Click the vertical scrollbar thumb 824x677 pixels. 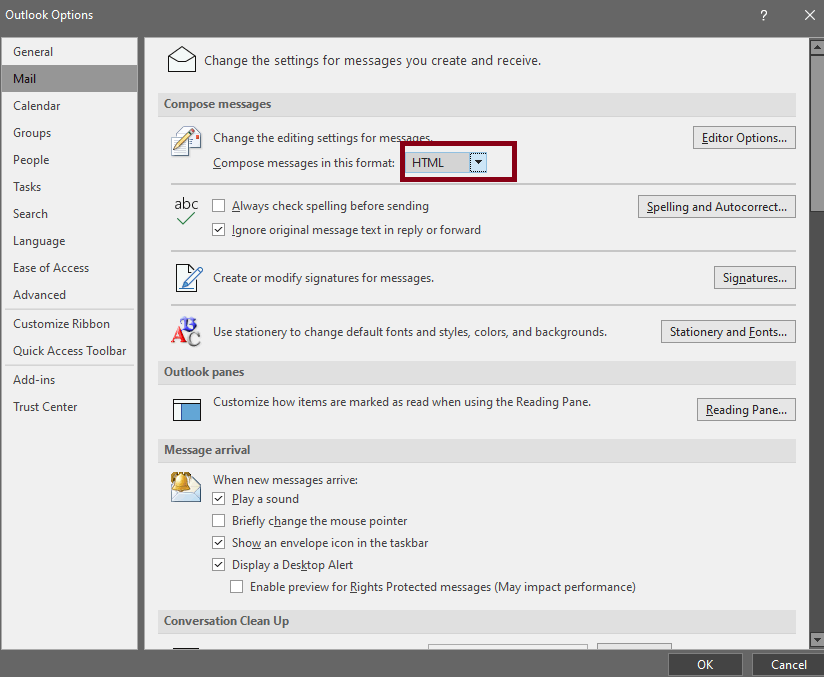[817, 132]
